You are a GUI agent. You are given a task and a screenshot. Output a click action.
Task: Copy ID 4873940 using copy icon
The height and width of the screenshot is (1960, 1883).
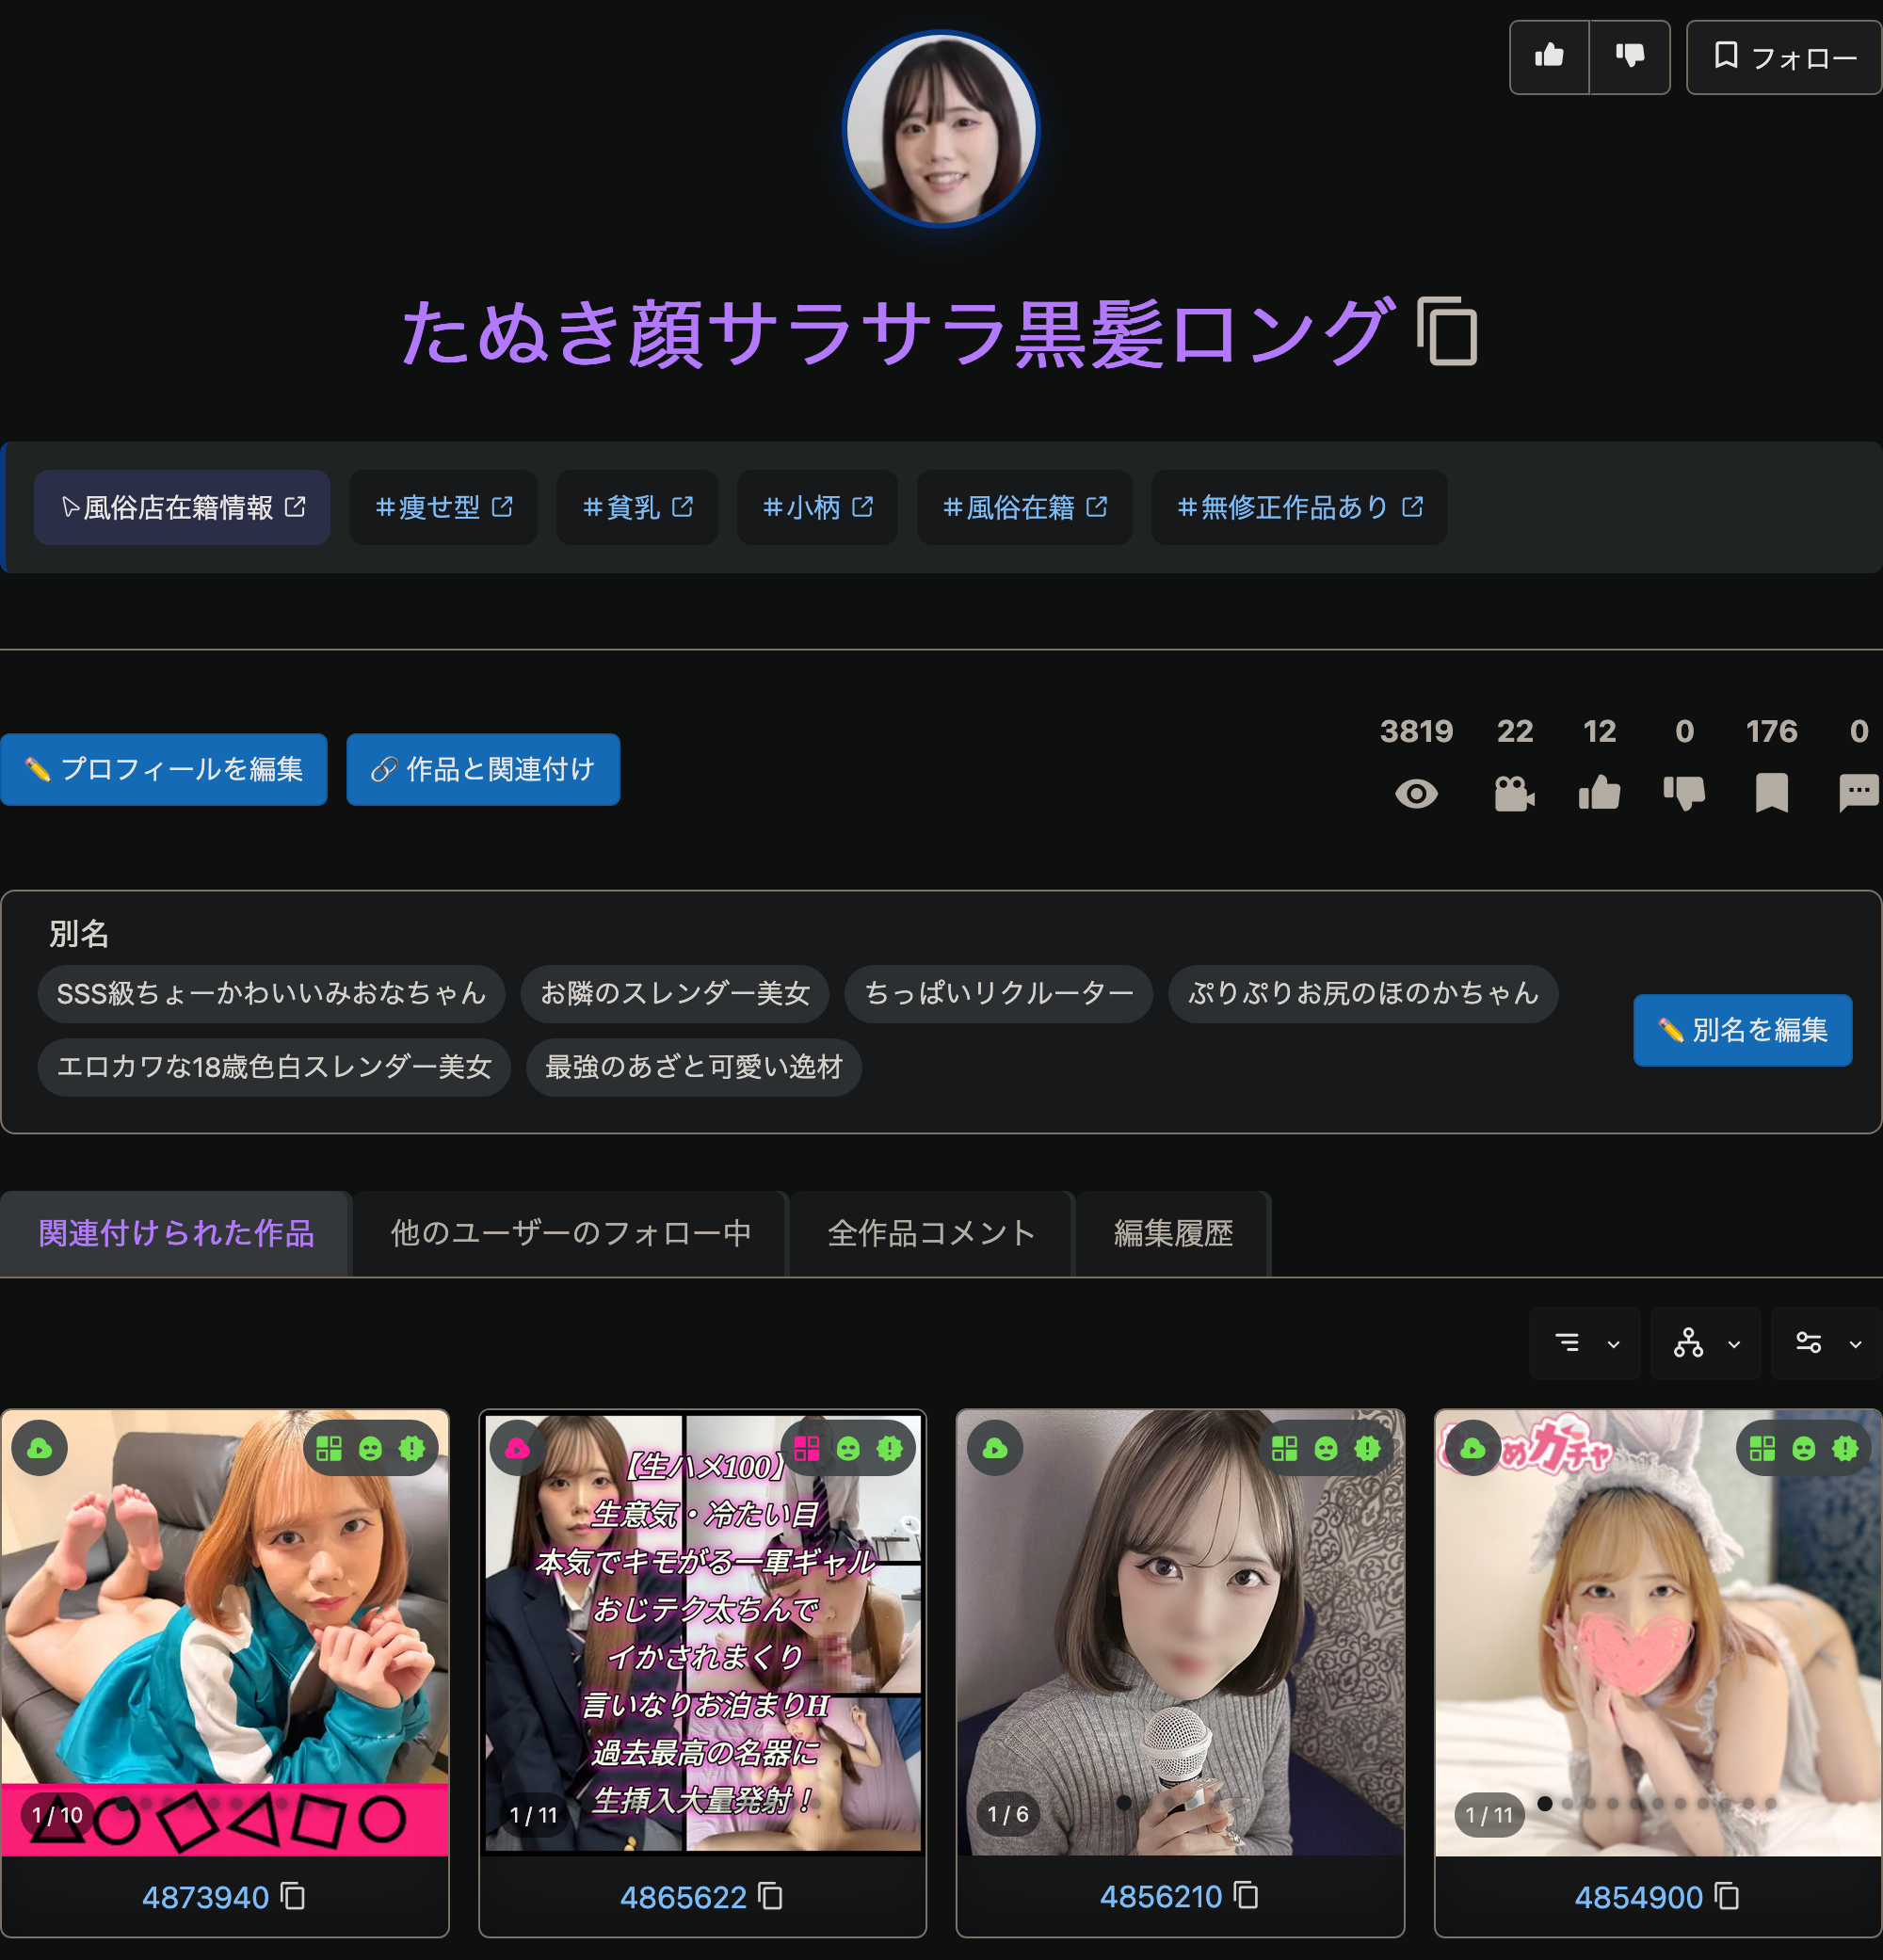click(293, 1896)
